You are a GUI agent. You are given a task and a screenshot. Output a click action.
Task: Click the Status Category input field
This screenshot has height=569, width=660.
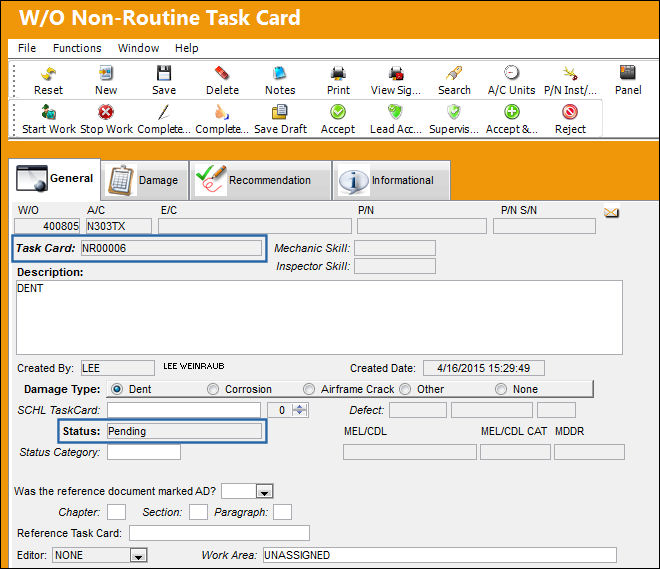click(x=144, y=452)
